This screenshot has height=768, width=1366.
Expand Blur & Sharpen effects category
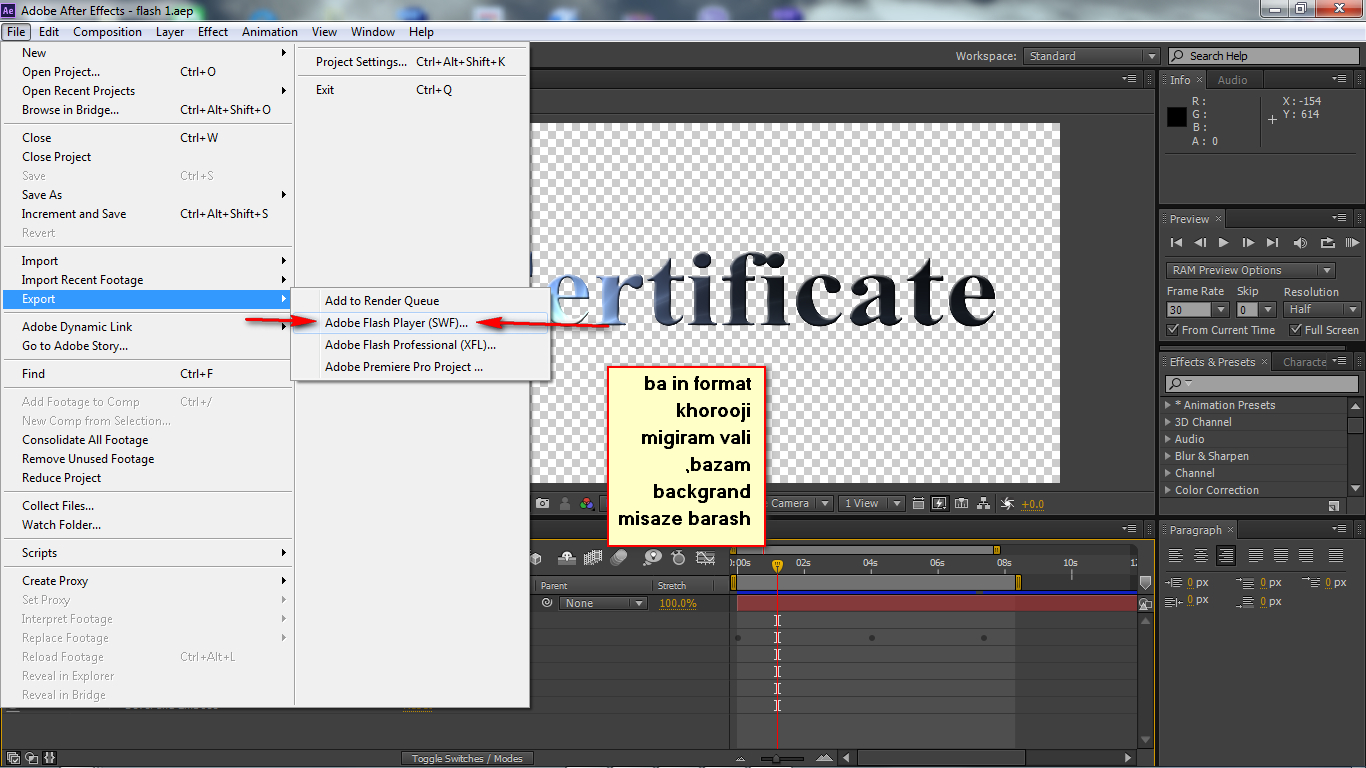tap(1167, 456)
